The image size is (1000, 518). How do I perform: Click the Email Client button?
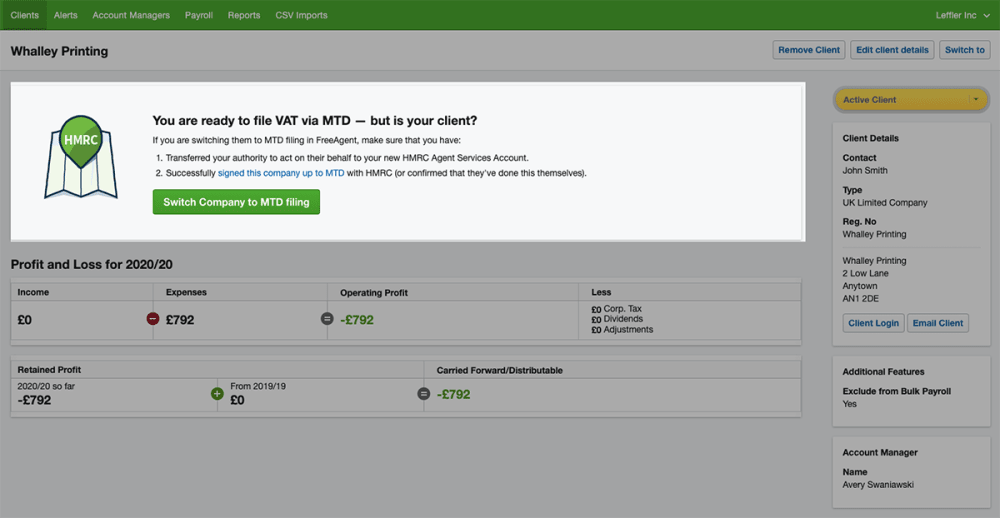pyautogui.click(x=938, y=323)
